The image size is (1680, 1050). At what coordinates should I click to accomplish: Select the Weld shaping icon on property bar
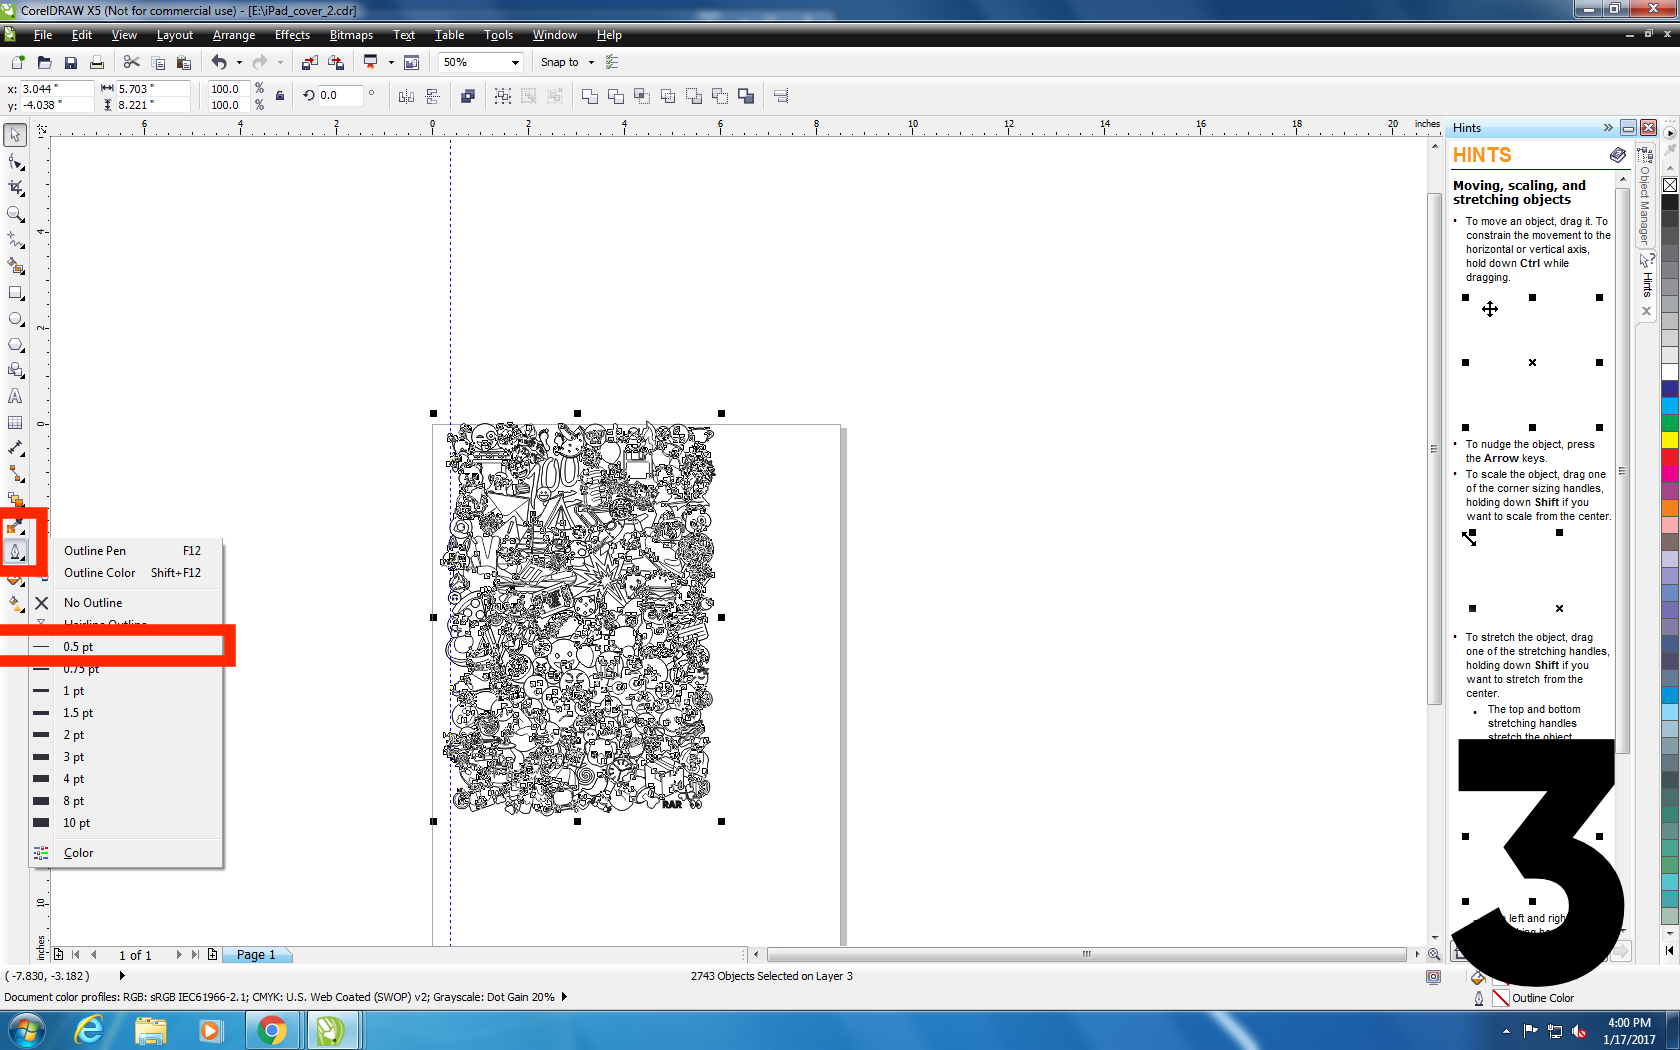pos(589,96)
